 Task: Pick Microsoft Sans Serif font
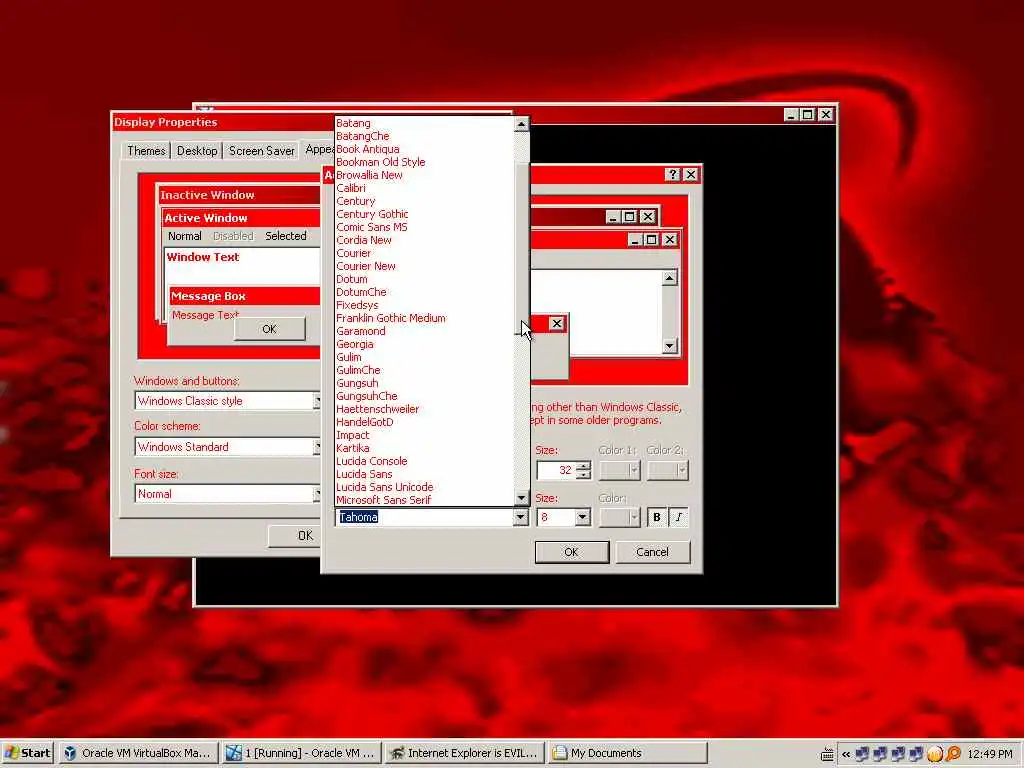tap(384, 500)
